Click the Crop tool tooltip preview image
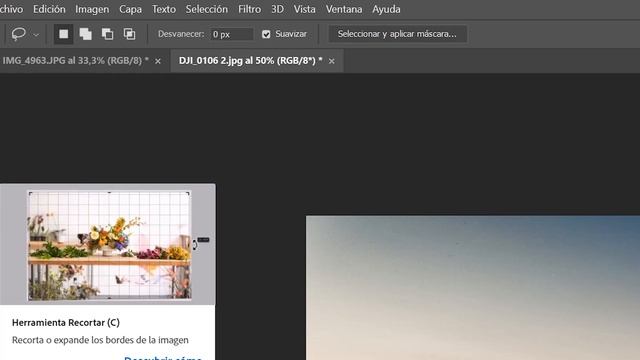The width and height of the screenshot is (640, 360). coord(108,244)
